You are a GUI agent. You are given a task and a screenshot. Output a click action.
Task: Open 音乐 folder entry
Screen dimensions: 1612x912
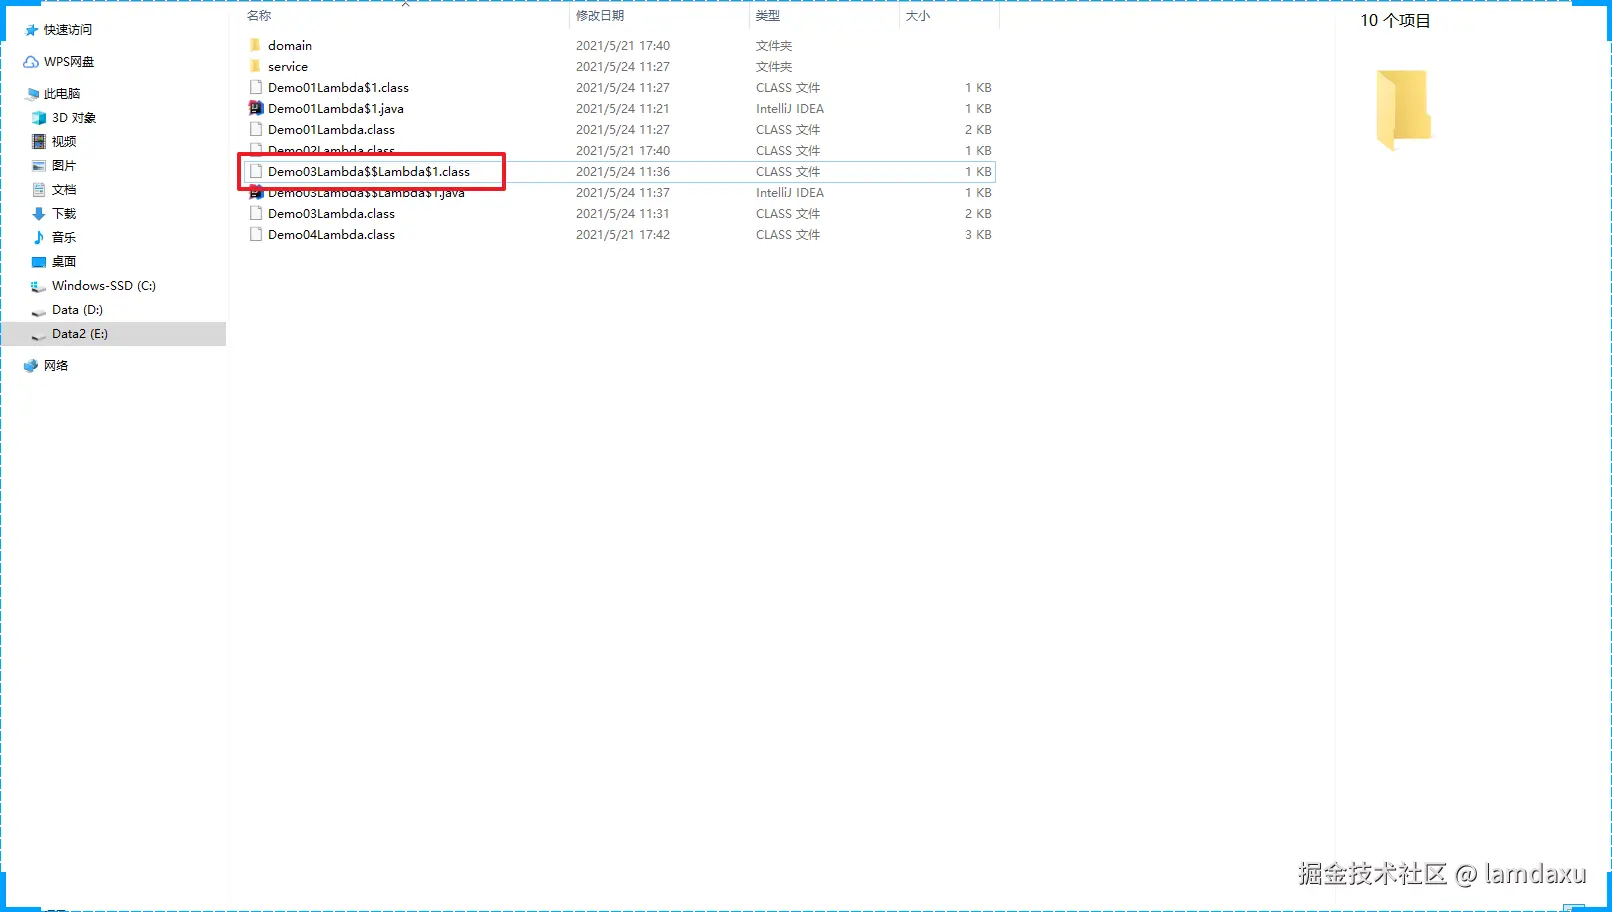coord(64,238)
